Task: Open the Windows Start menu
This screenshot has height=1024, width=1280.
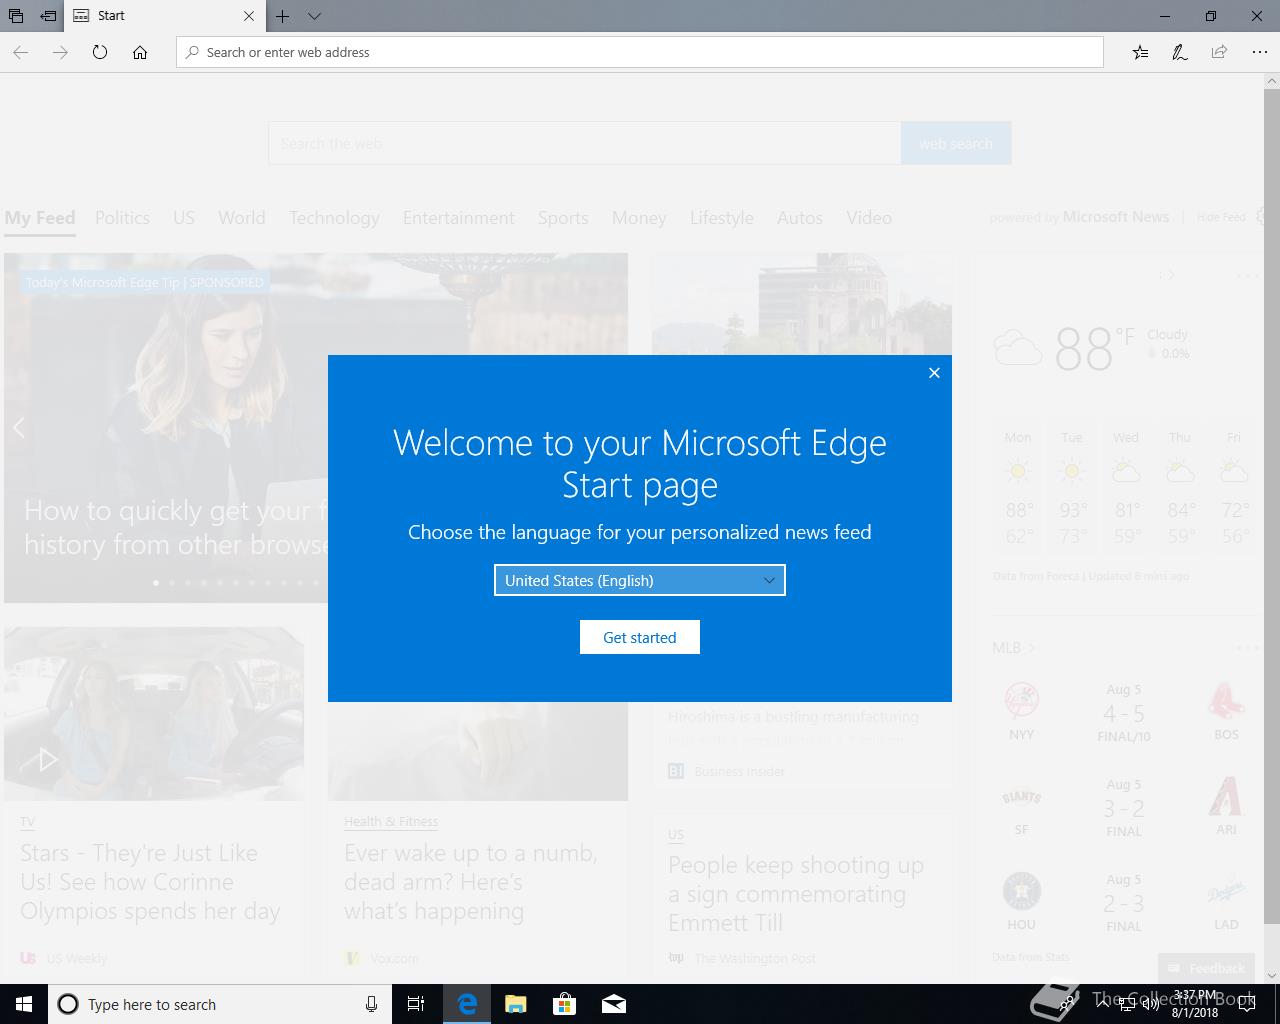Action: pyautogui.click(x=24, y=1004)
